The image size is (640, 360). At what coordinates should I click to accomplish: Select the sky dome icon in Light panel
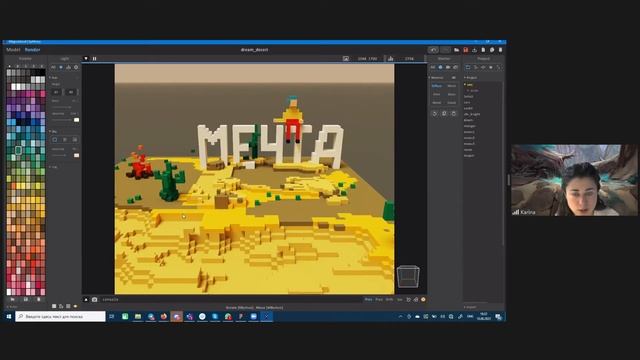[69, 67]
